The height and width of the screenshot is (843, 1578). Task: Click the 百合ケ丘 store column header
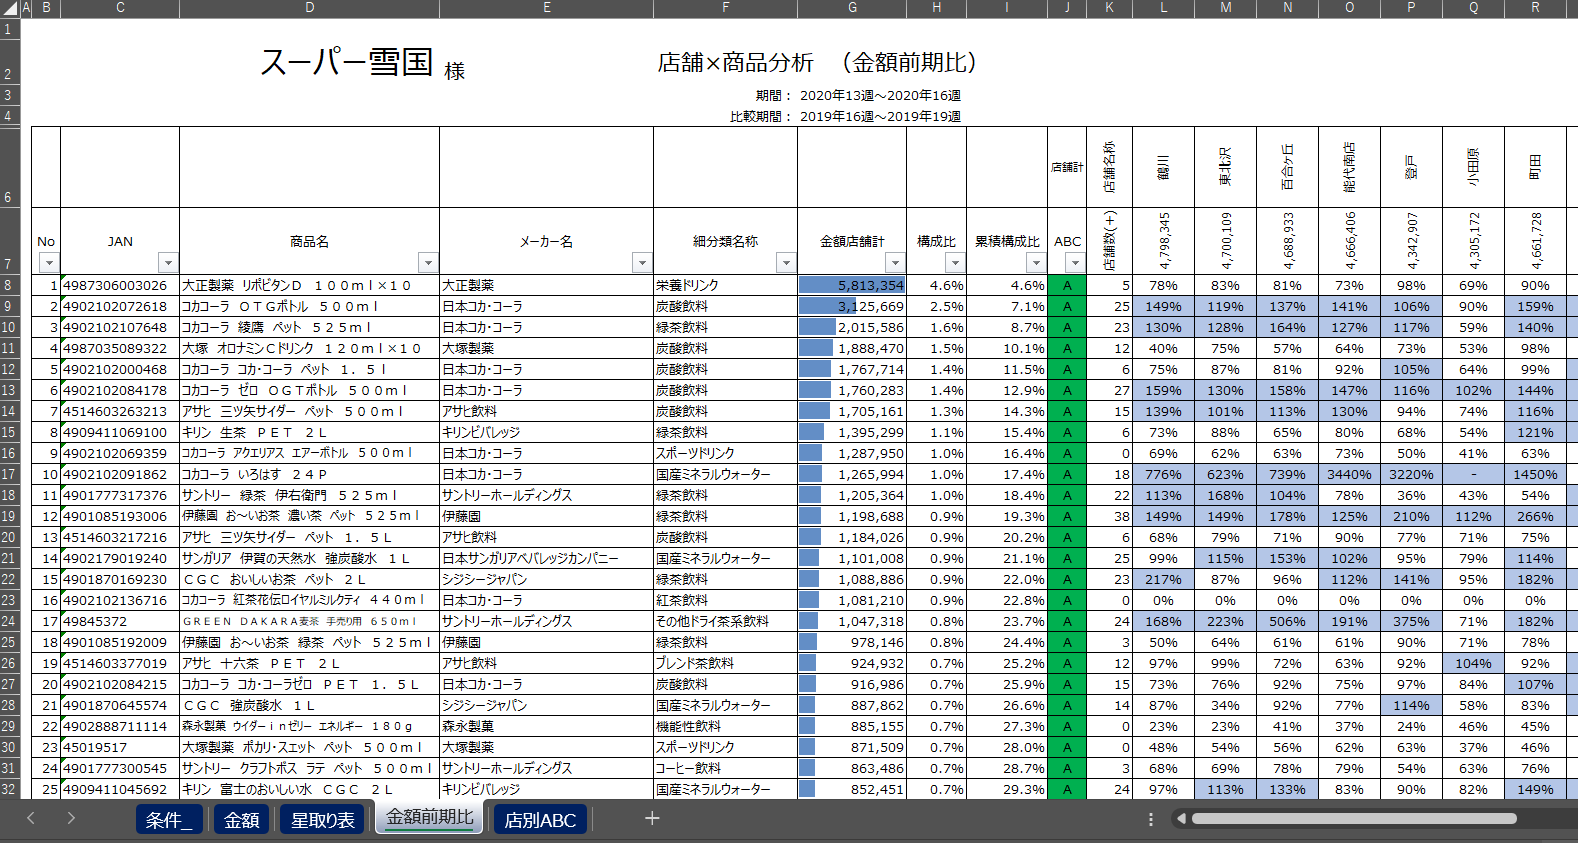click(1287, 167)
